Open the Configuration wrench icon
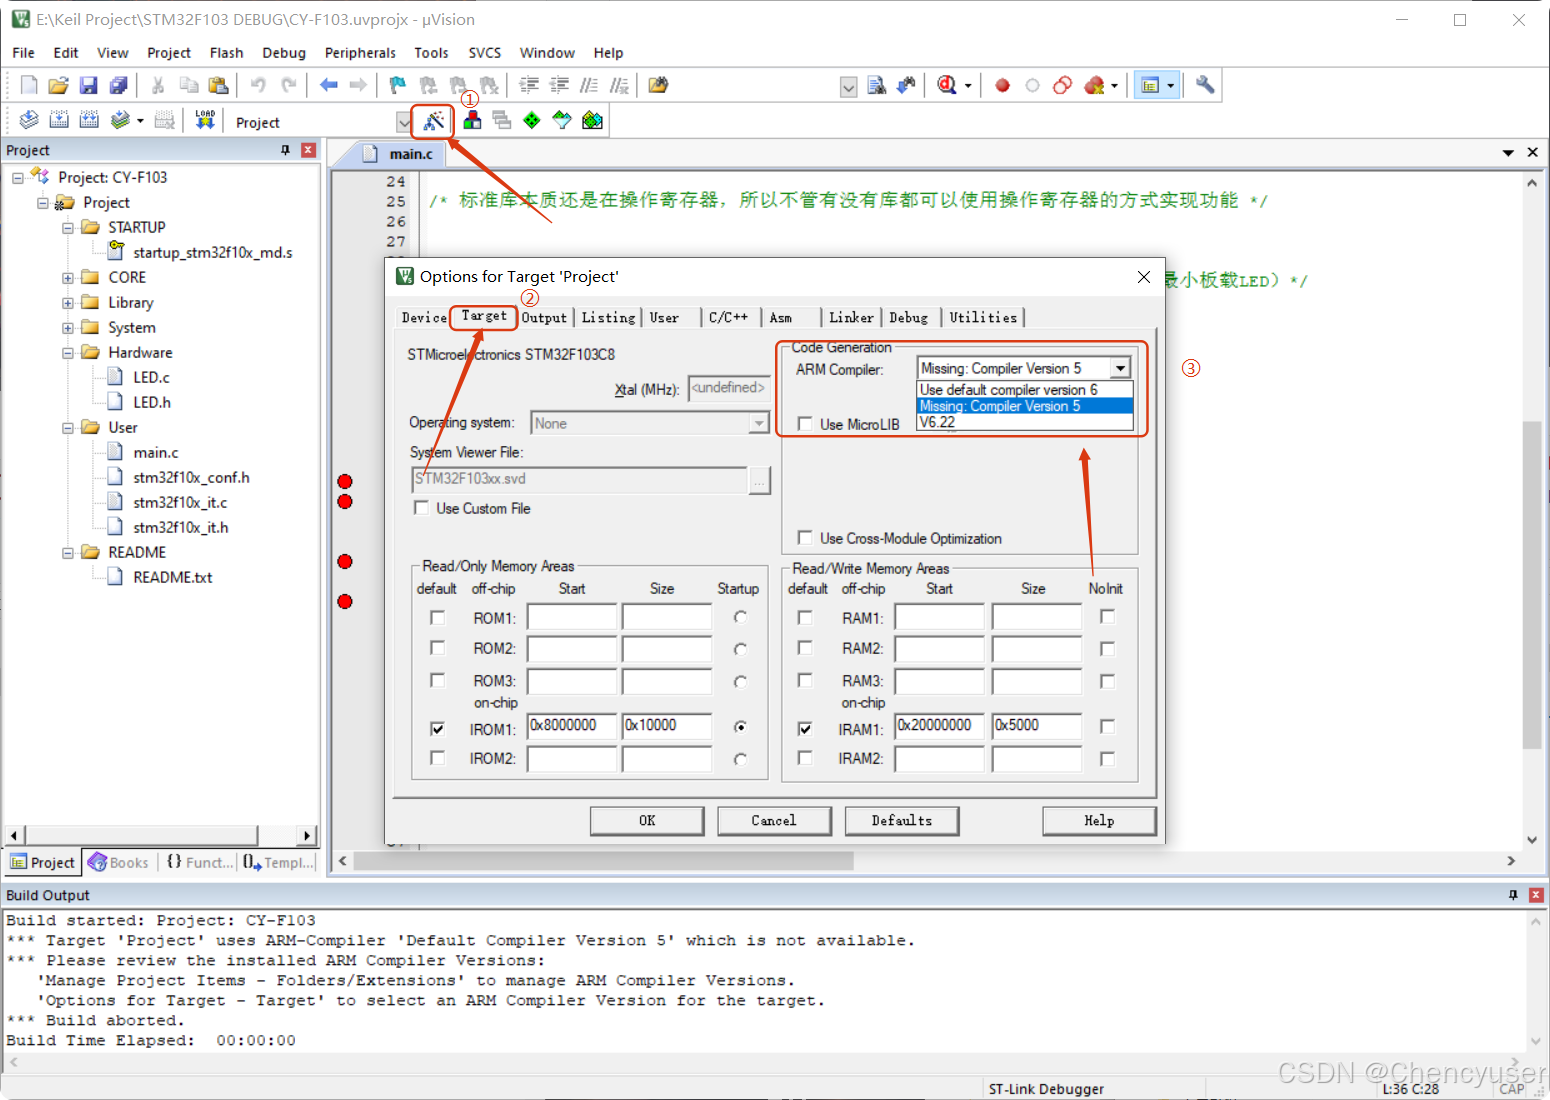Viewport: 1550px width, 1100px height. (1205, 85)
